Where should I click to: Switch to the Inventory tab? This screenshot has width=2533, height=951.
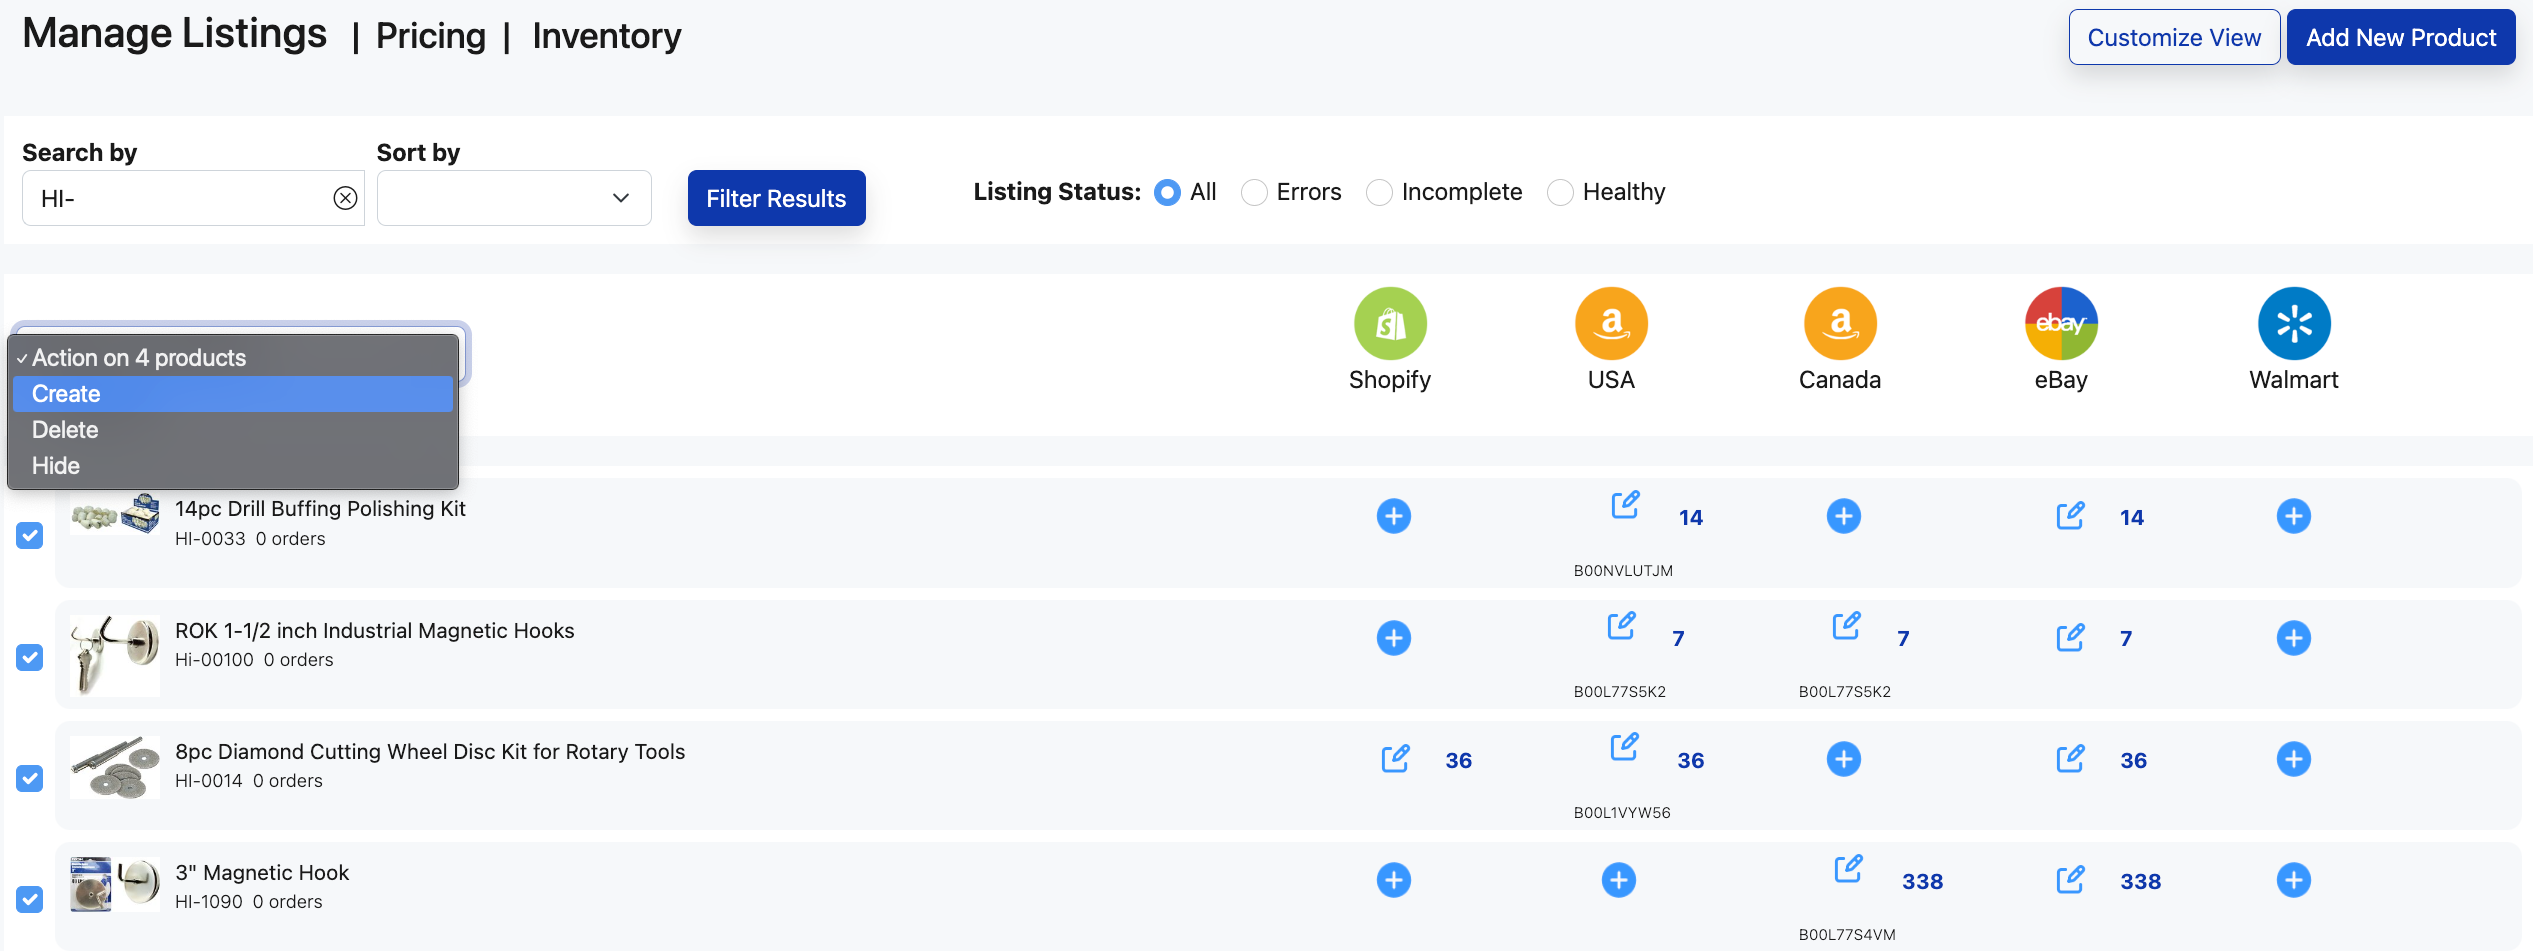pyautogui.click(x=606, y=36)
